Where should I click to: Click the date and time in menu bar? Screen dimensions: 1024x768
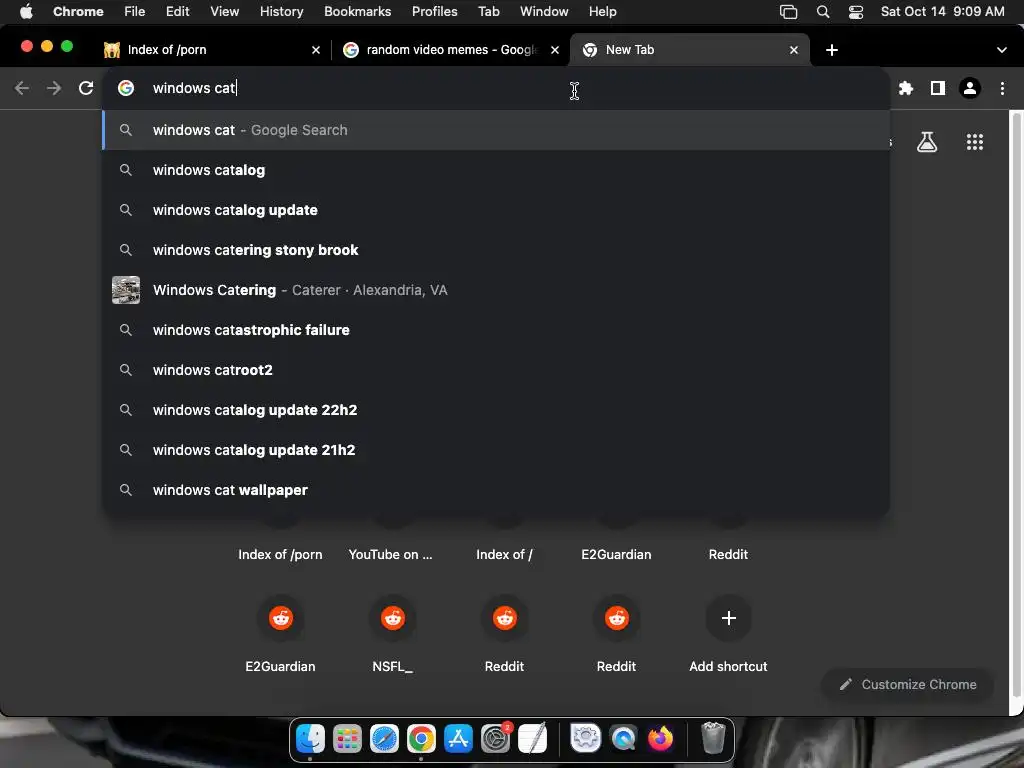pos(942,12)
